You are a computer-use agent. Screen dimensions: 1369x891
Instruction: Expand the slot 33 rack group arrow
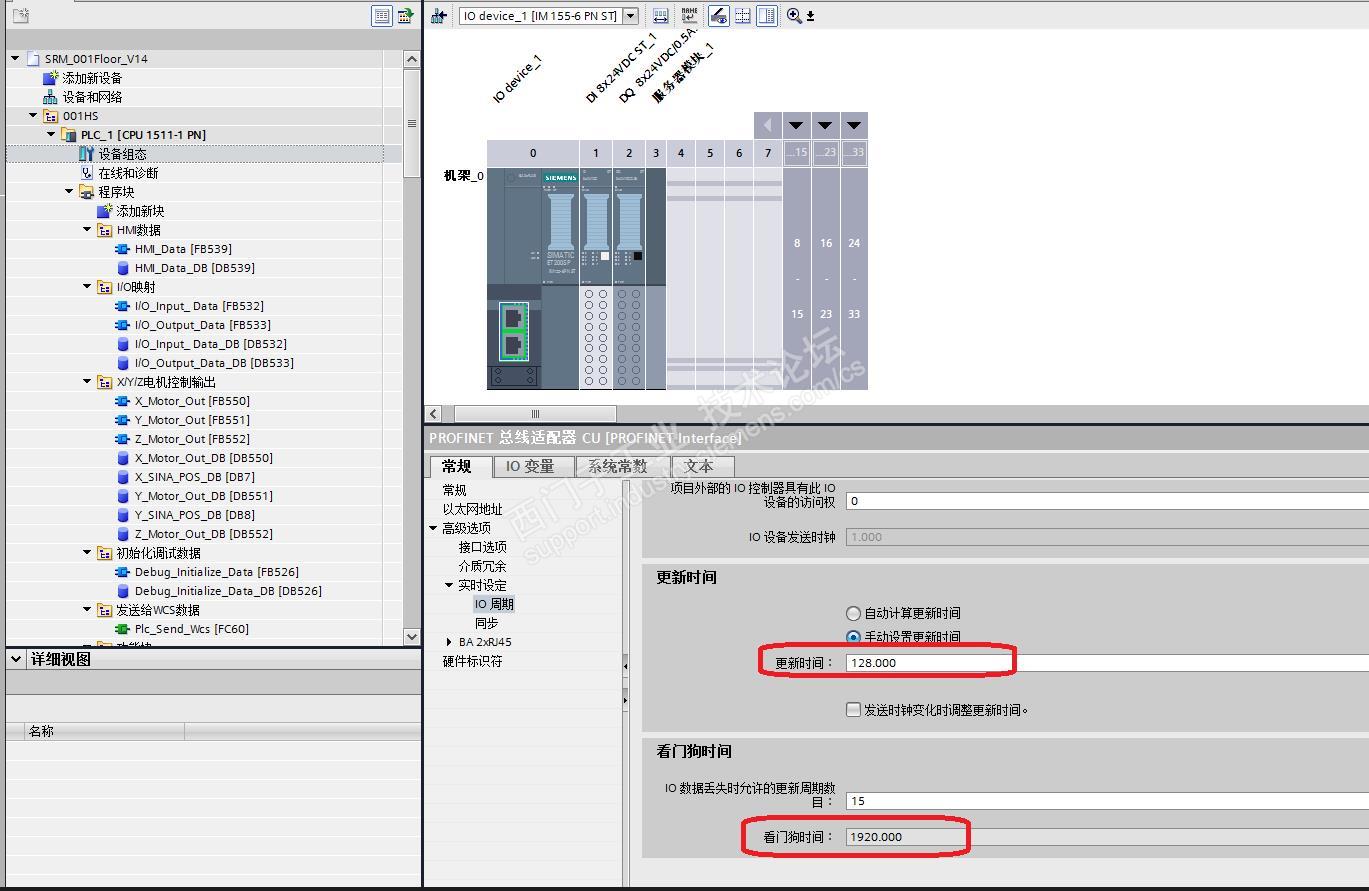(x=854, y=126)
